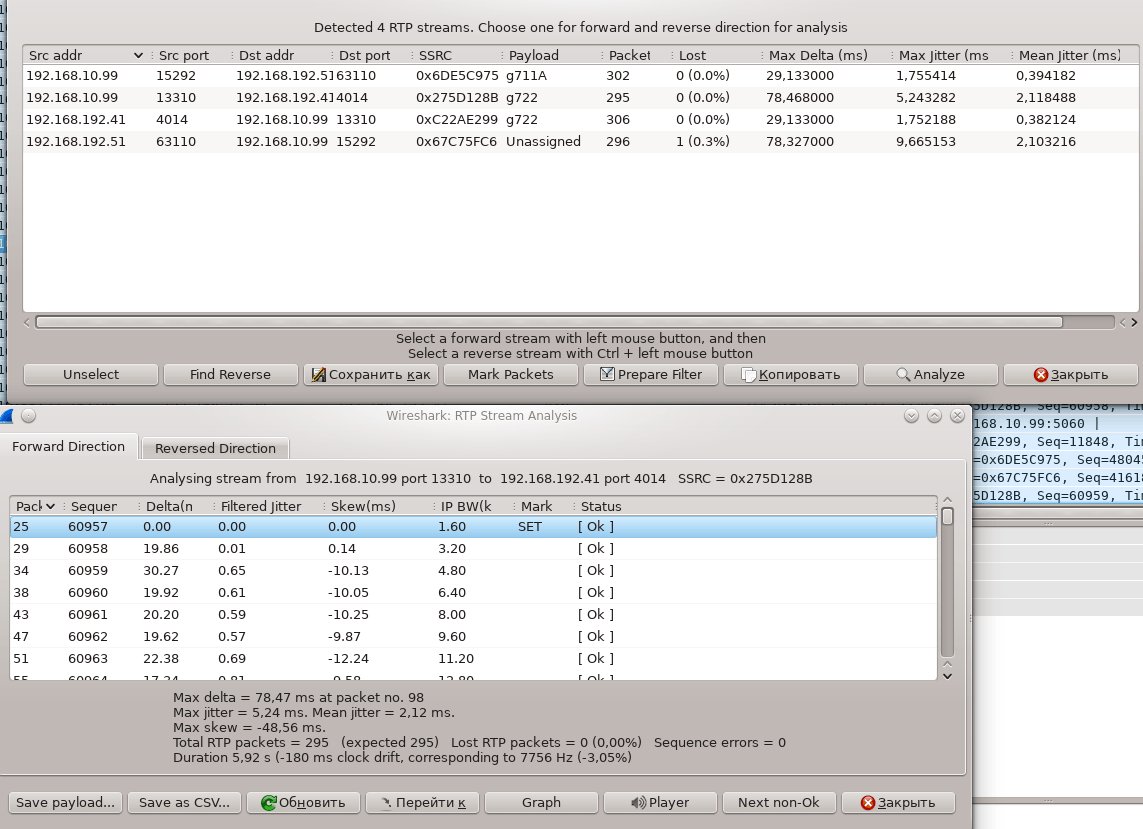Click right arrow of streams horizontal scrollbar
This screenshot has width=1143, height=829.
[x=1134, y=322]
